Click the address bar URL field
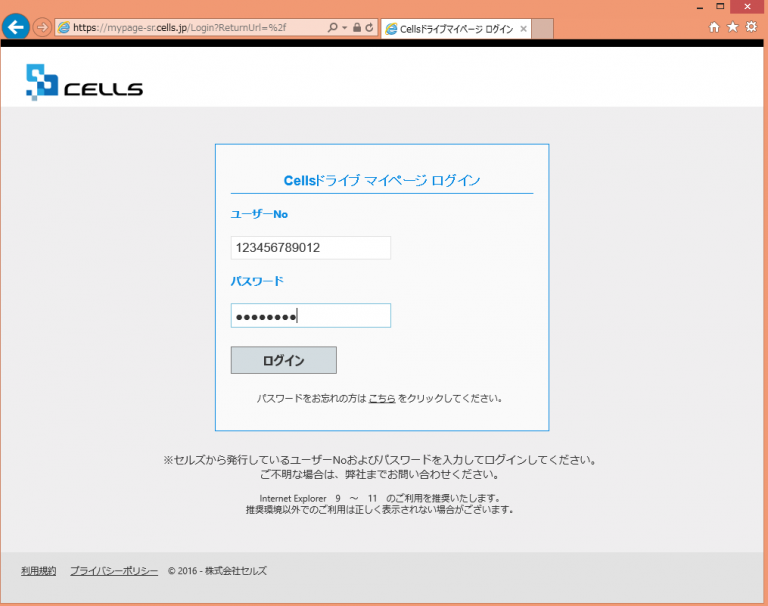 pyautogui.click(x=190, y=28)
